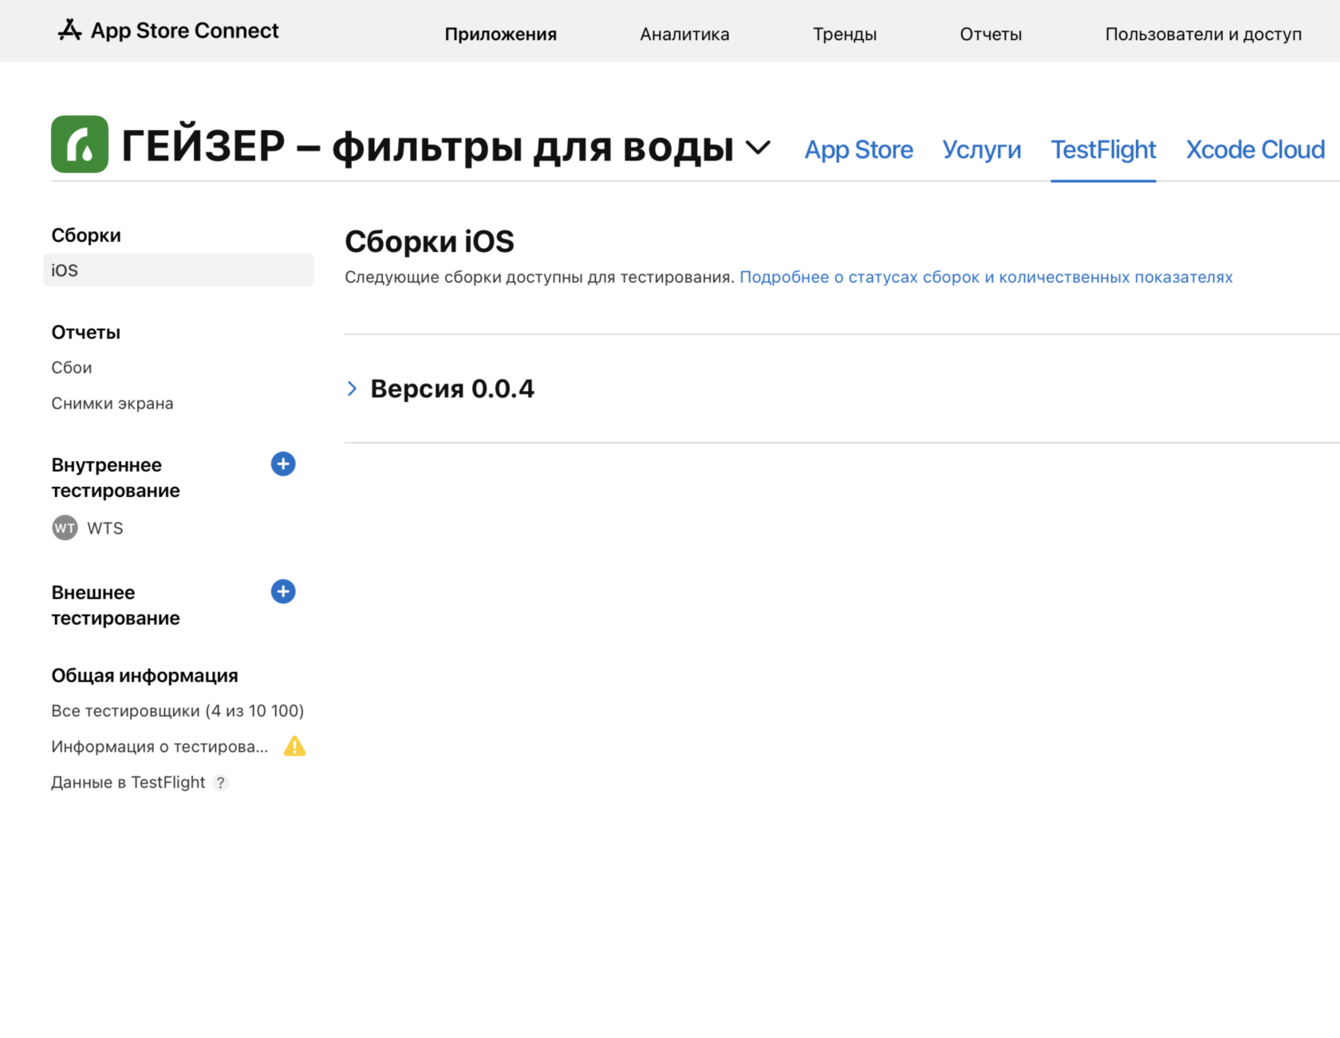Click the App Store Connect logo icon
Viewport: 1340px width, 1038px height.
(69, 30)
